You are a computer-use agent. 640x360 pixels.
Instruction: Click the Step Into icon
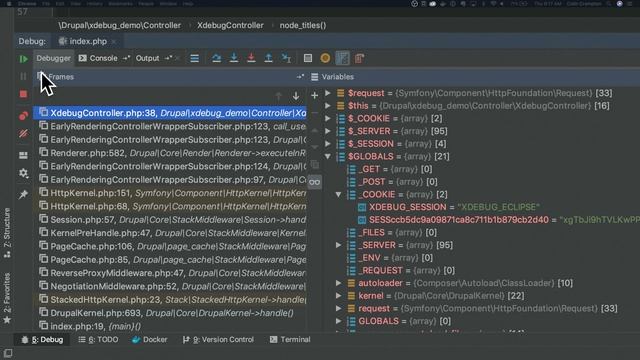[x=234, y=58]
